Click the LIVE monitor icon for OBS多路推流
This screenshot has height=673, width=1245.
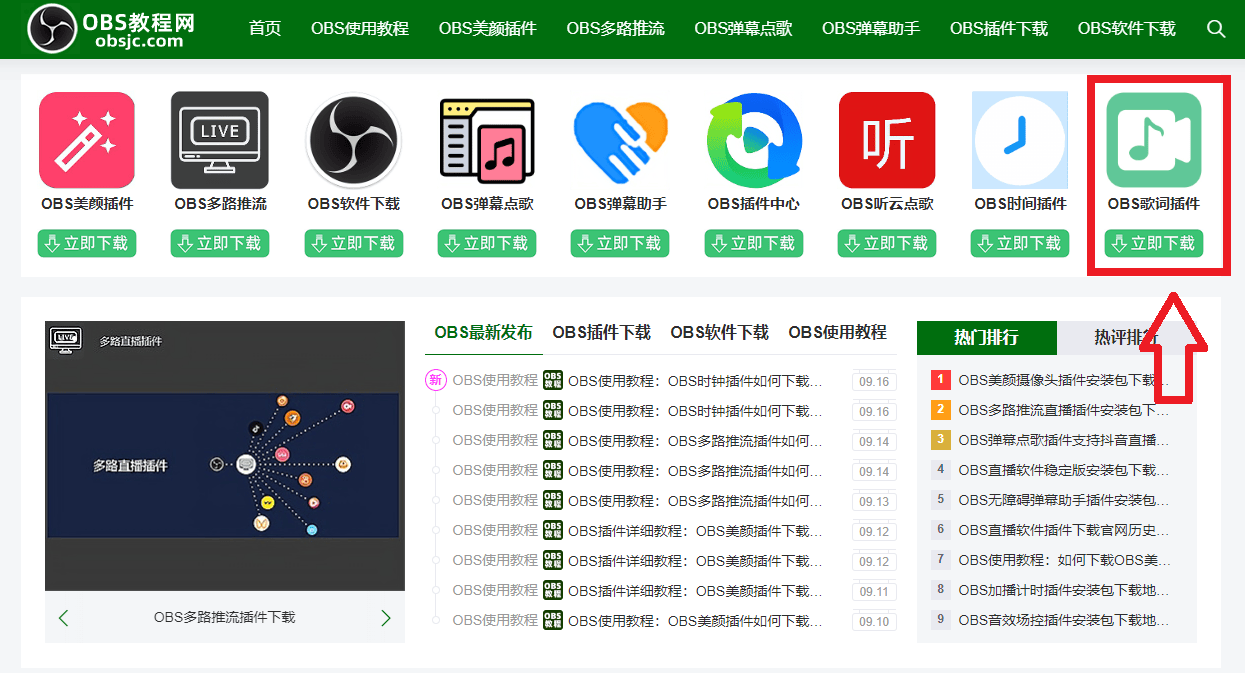click(219, 140)
